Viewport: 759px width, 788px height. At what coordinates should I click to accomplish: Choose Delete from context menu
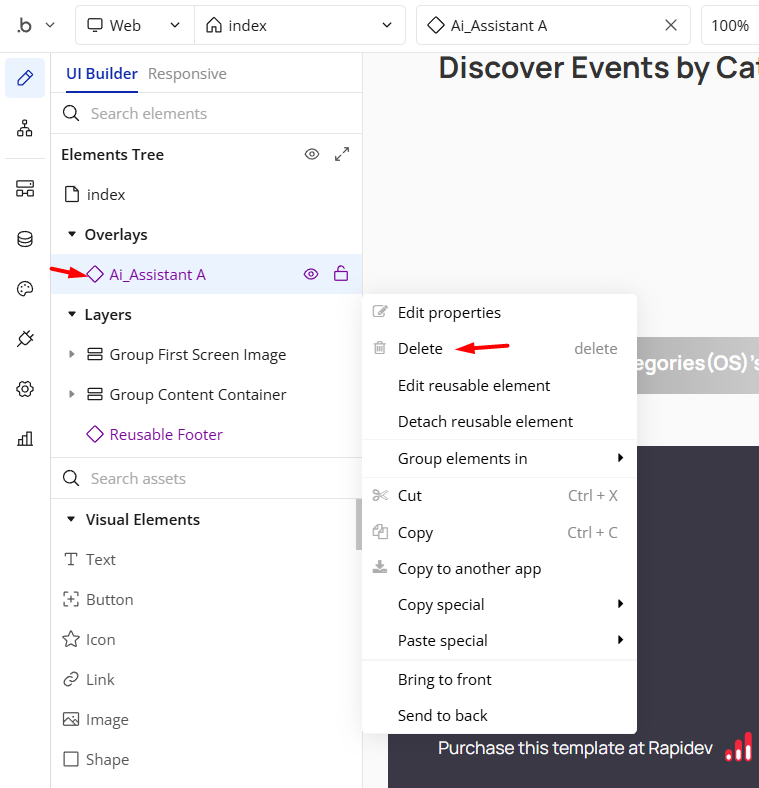420,349
